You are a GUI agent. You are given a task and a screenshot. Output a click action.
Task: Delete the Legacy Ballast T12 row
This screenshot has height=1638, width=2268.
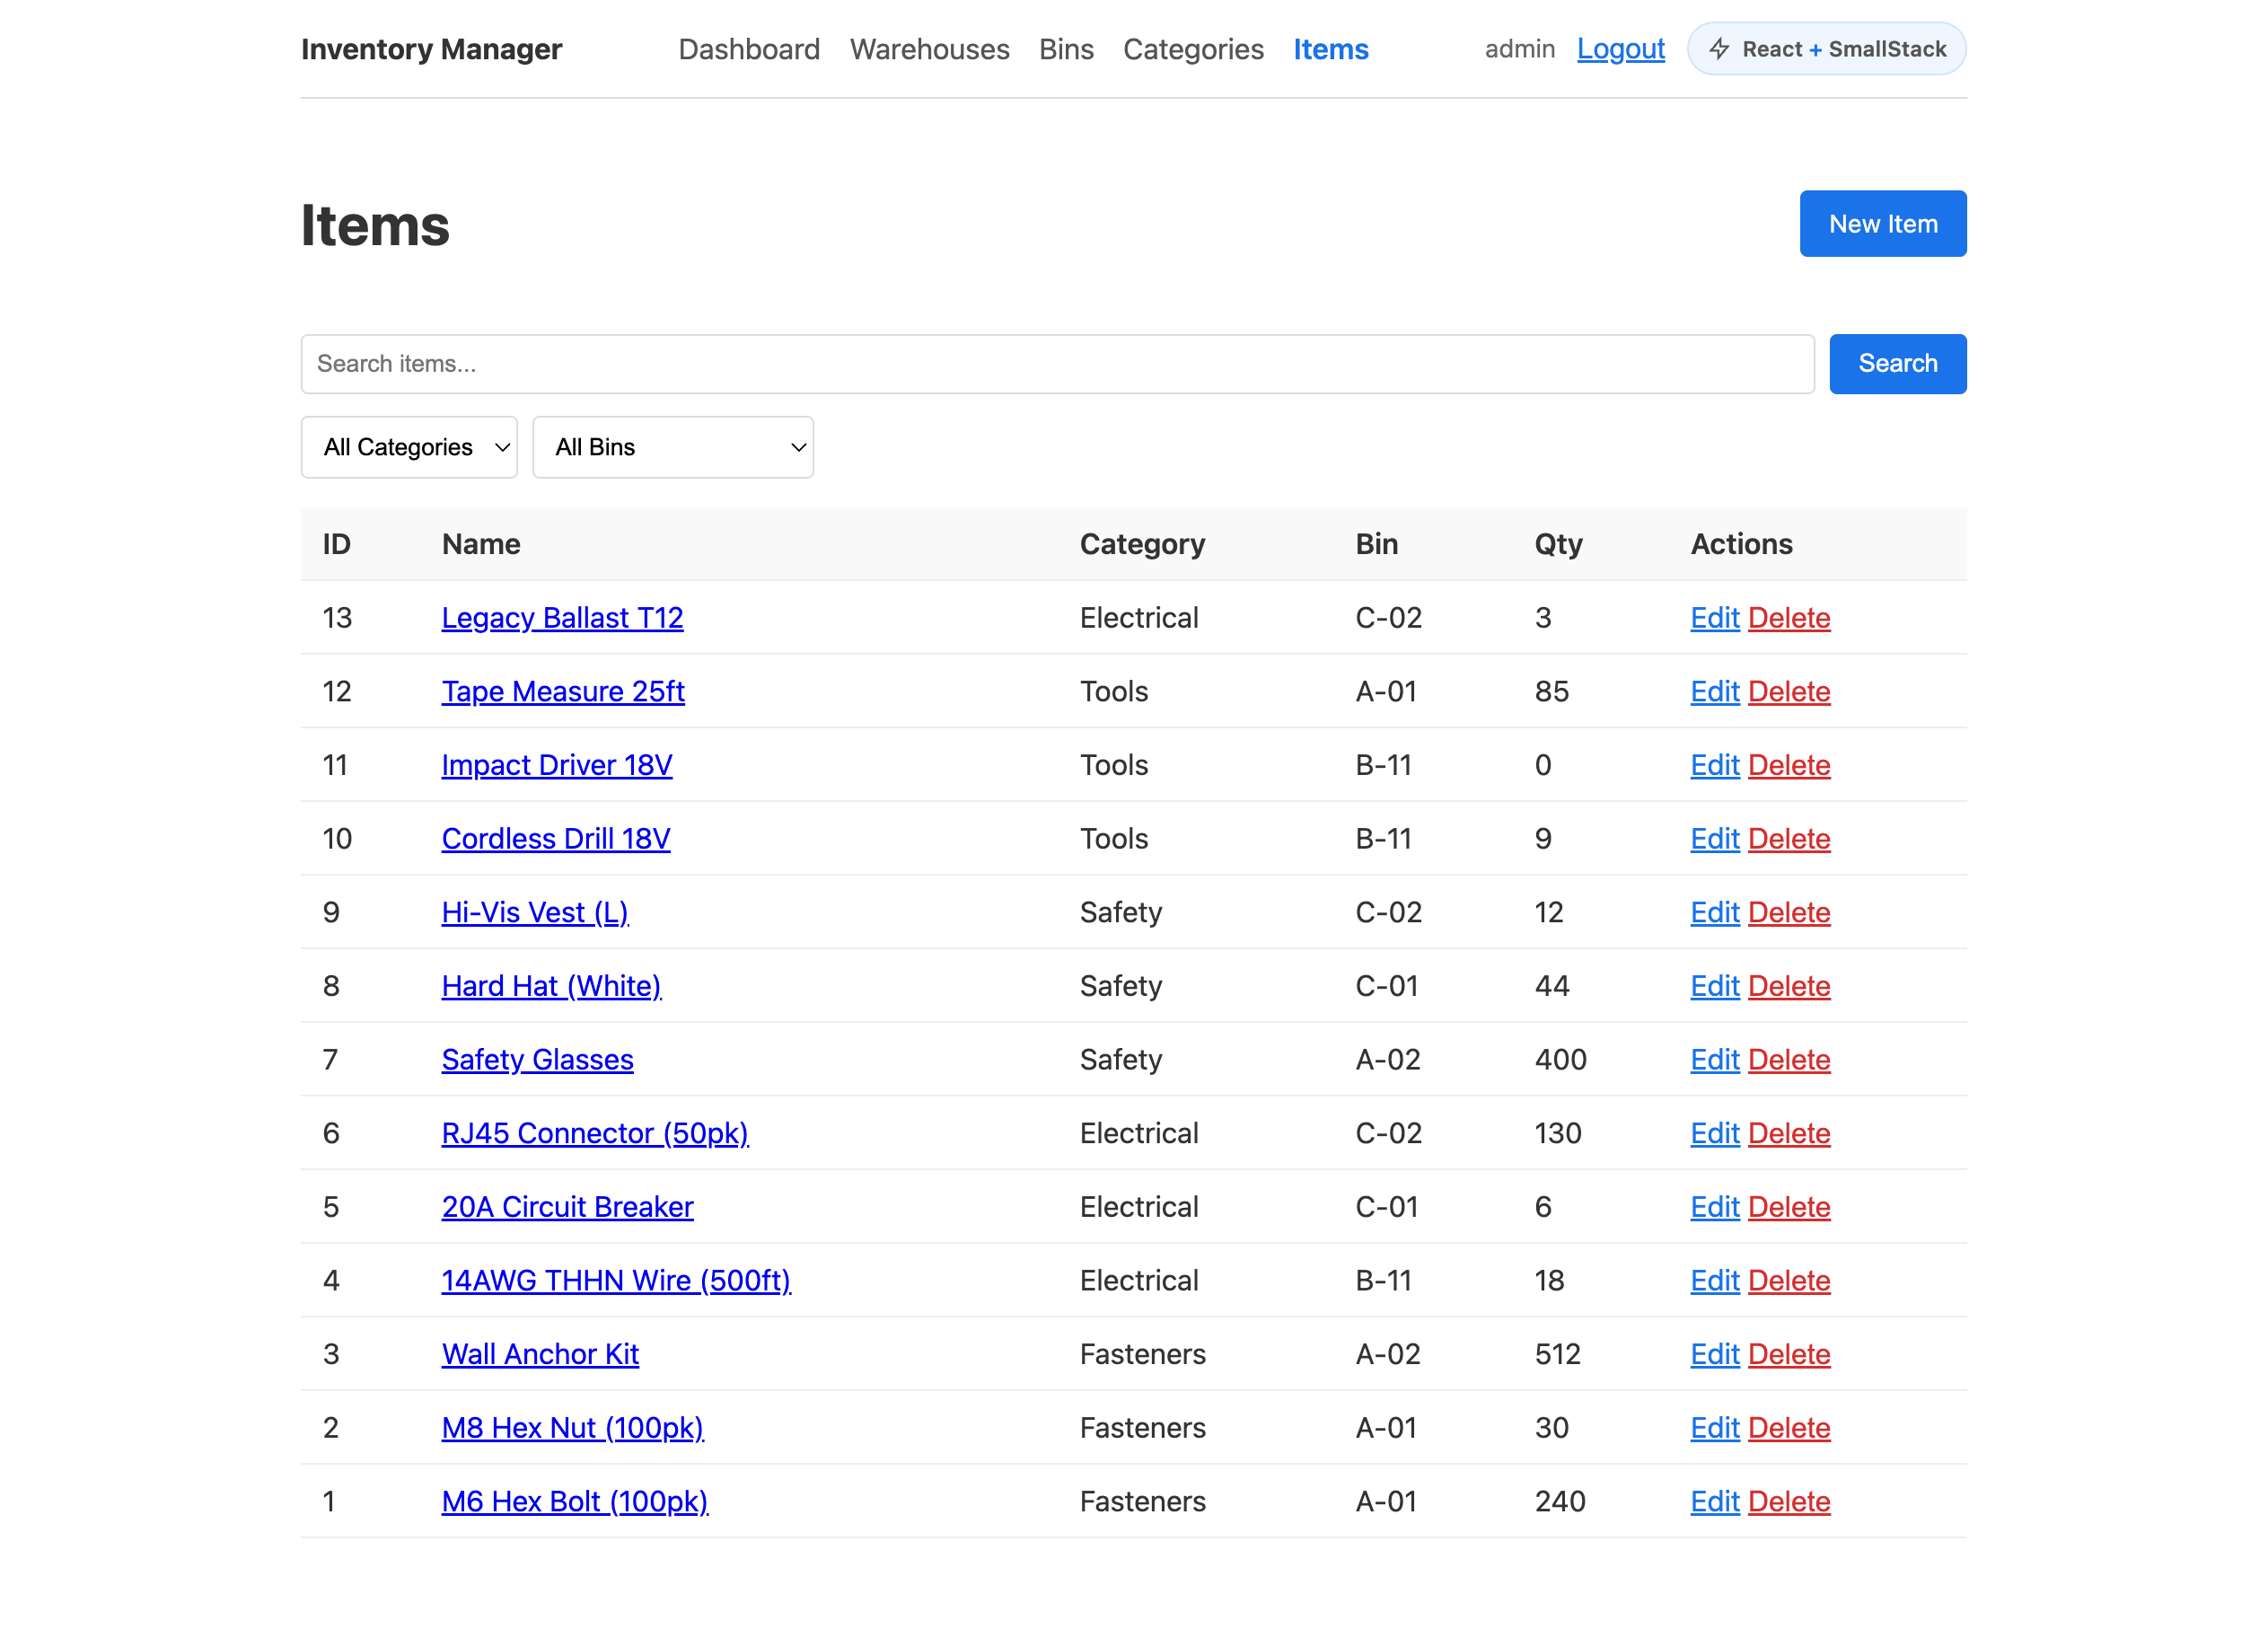pyautogui.click(x=1789, y=618)
